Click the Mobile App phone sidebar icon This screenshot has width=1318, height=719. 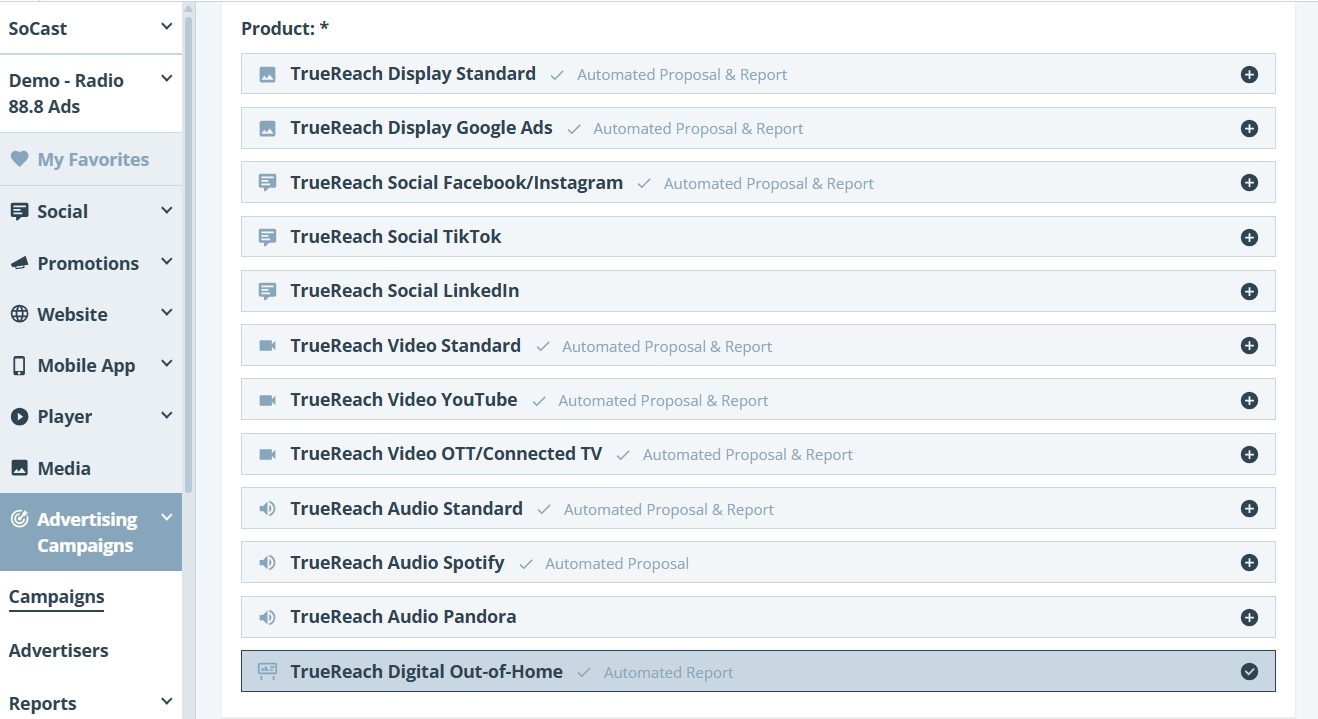pos(19,366)
